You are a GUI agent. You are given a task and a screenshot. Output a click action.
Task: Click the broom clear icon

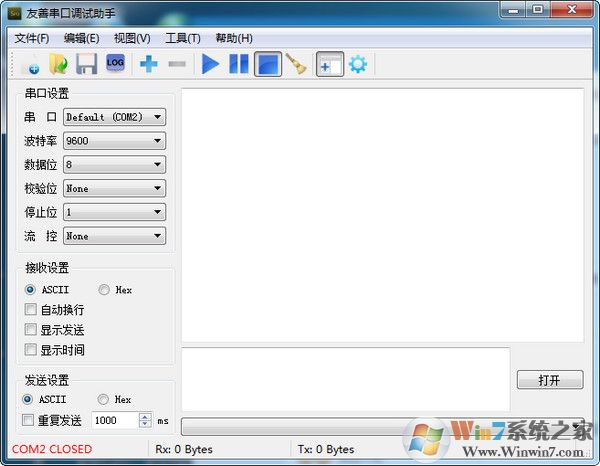tap(295, 65)
